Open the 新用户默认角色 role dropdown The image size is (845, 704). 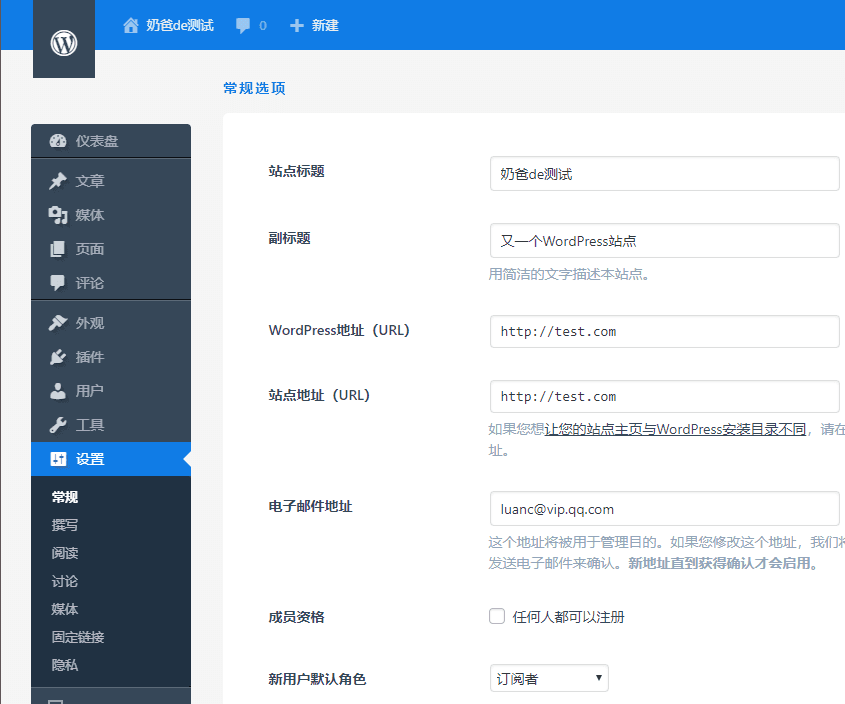tap(548, 678)
